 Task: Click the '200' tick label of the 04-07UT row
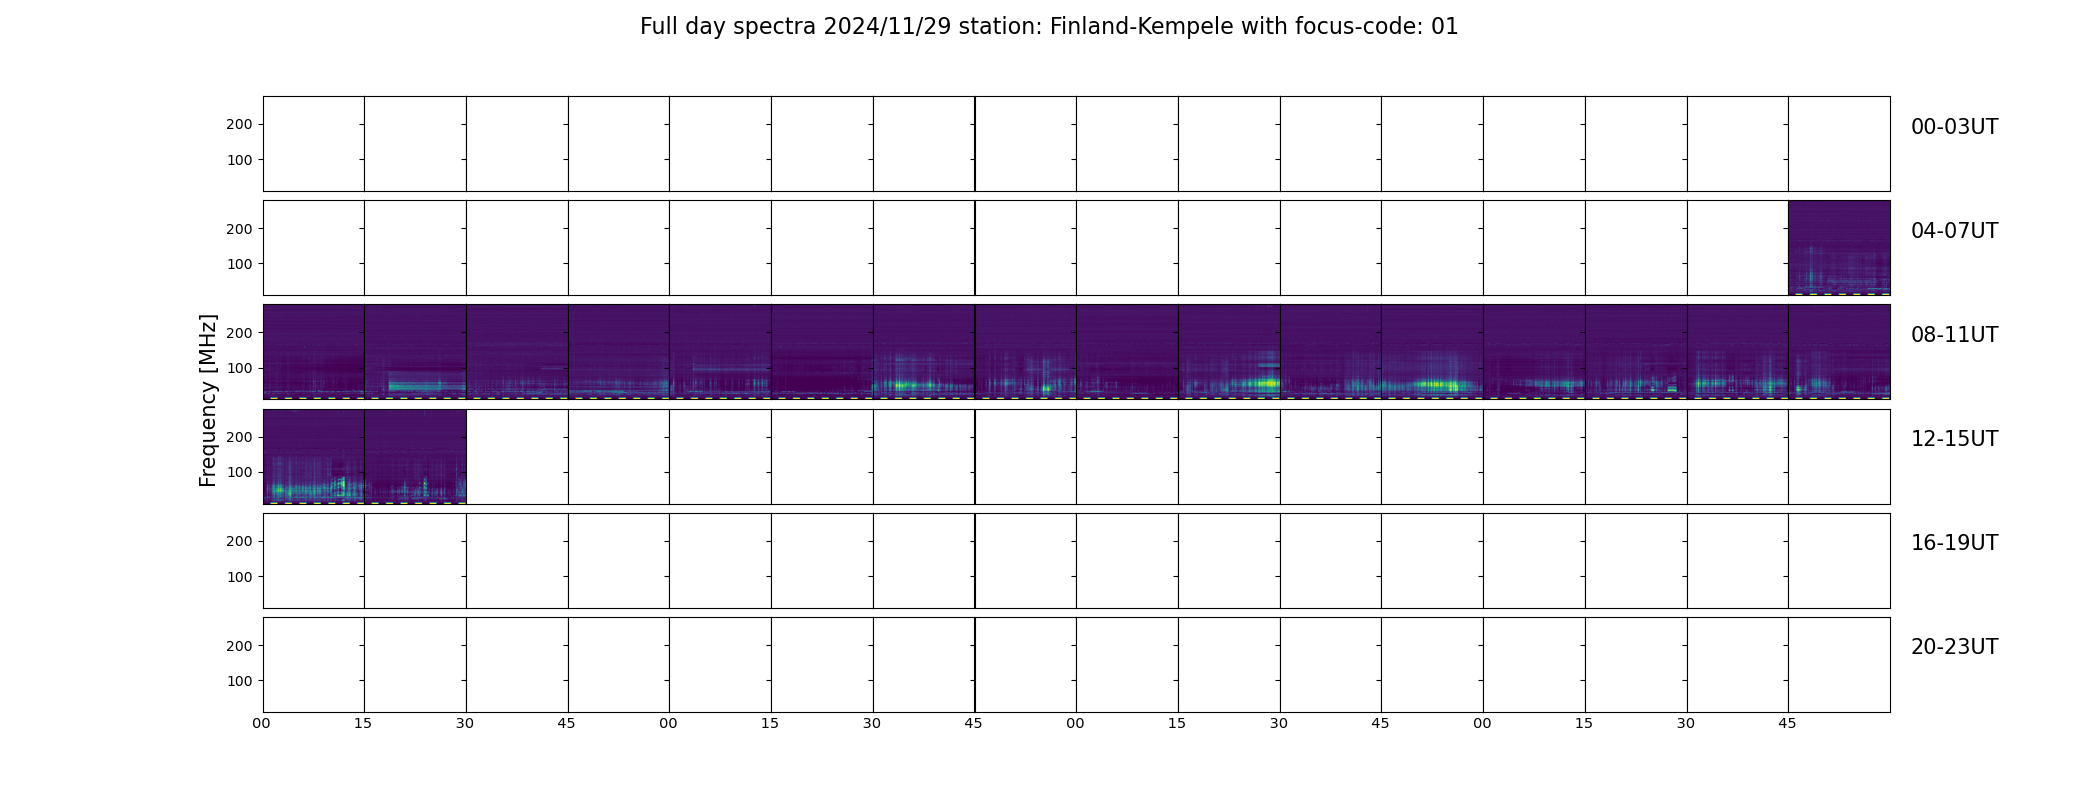click(x=239, y=229)
